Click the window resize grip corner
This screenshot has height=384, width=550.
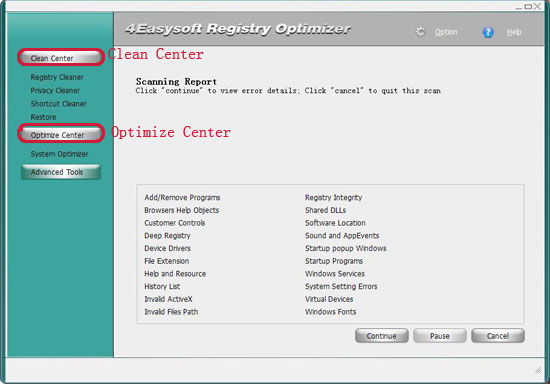pos(538,370)
